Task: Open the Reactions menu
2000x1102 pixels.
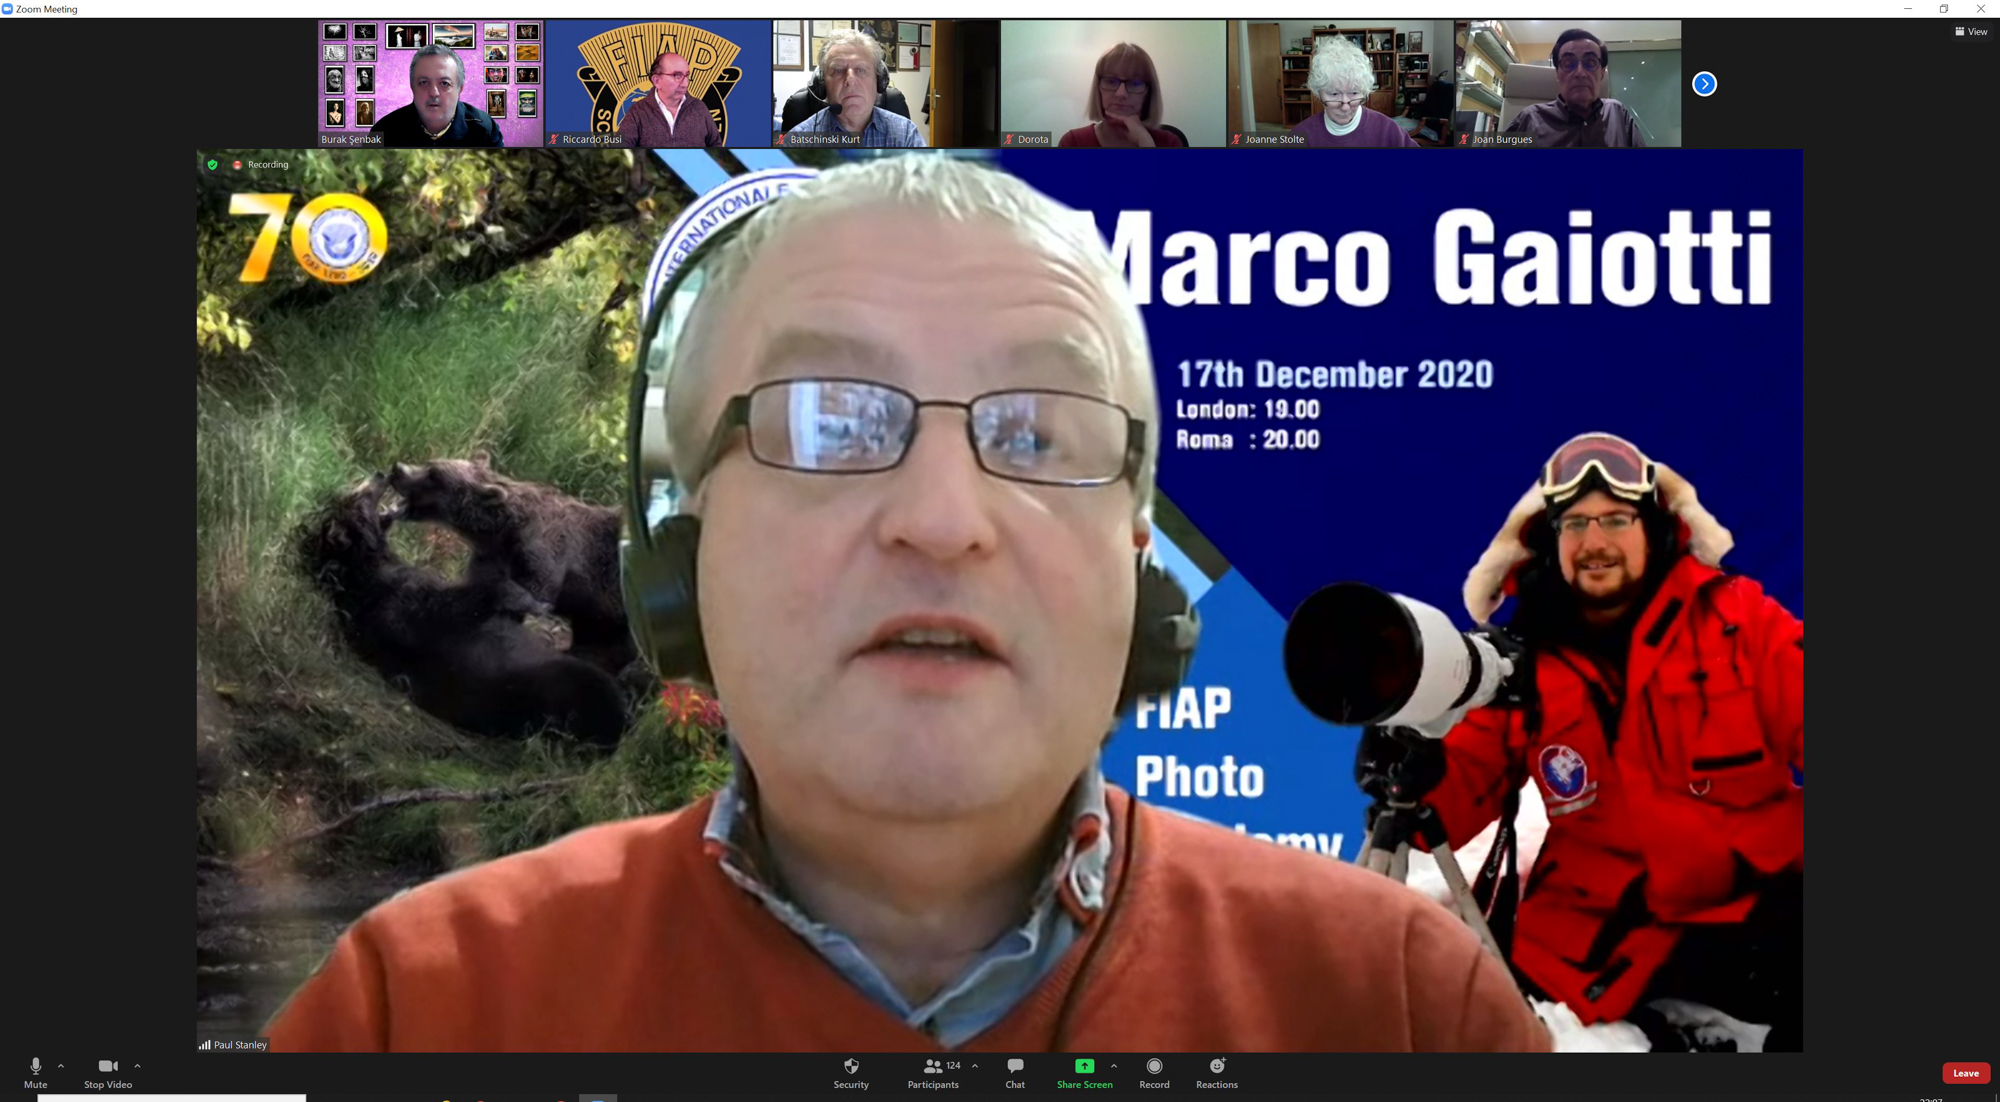Action: coord(1217,1073)
